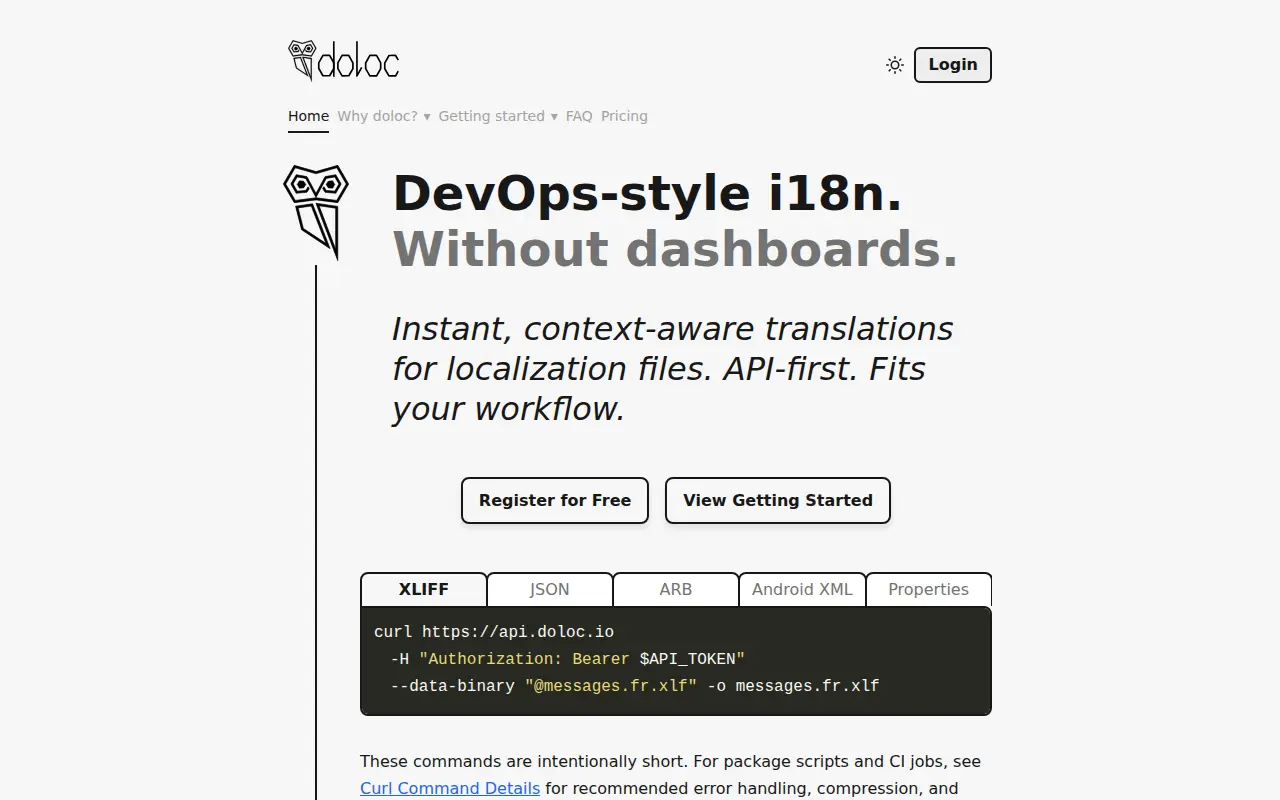
Task: Expand the Getting started dropdown menu
Action: click(x=498, y=116)
